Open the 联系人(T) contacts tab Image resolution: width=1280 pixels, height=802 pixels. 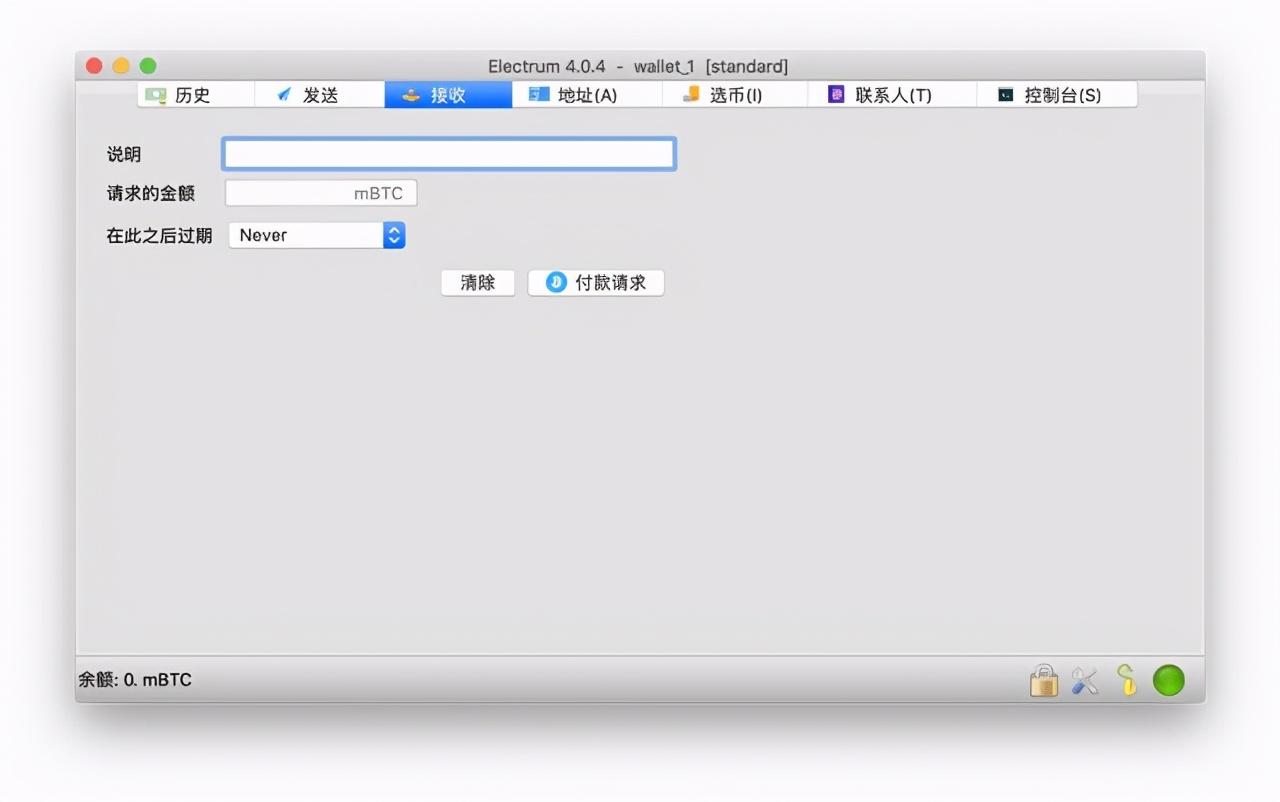click(x=892, y=95)
